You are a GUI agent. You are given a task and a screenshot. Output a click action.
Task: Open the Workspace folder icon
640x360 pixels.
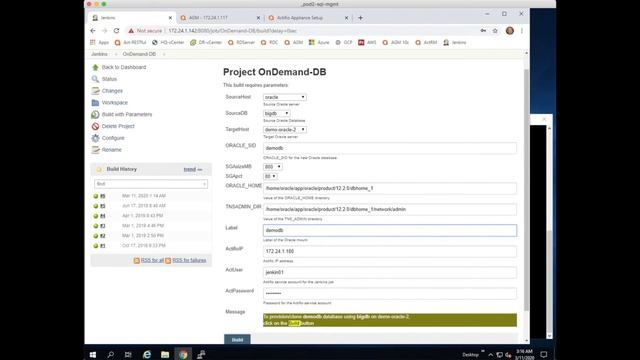[x=96, y=103]
